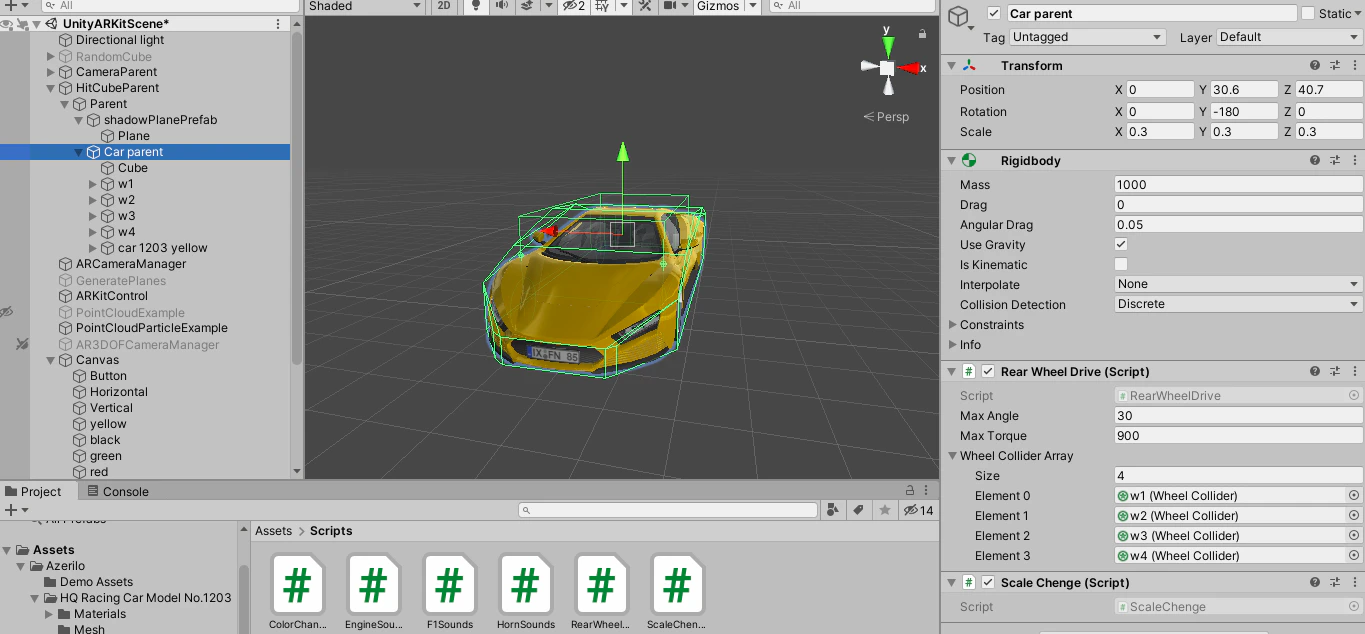Select the RearWheel script asset
This screenshot has height=634, width=1365.
click(x=601, y=592)
